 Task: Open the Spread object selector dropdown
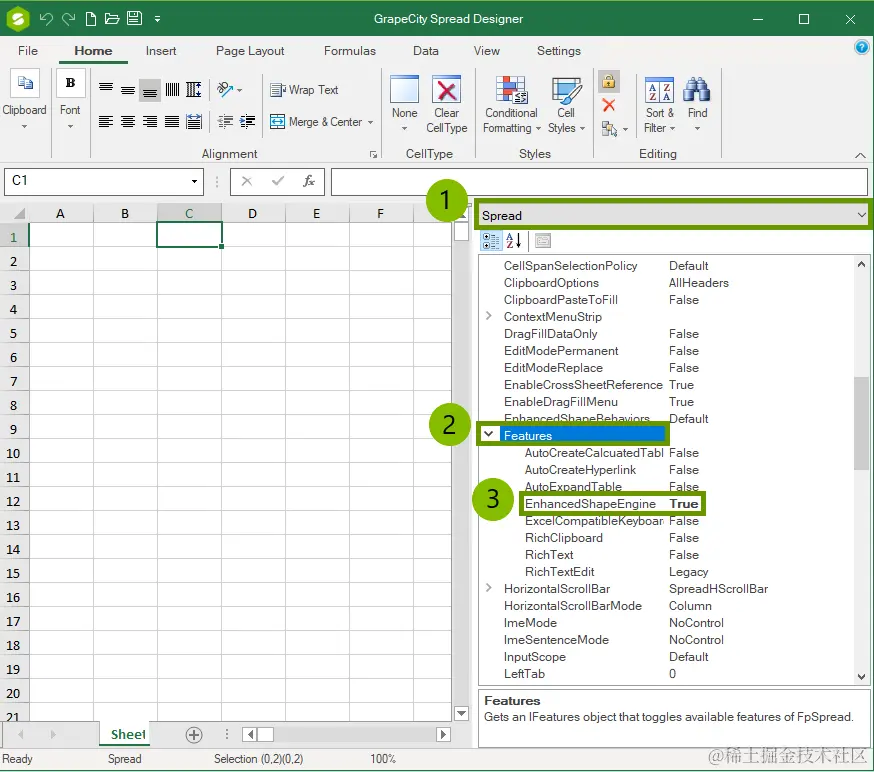click(861, 215)
